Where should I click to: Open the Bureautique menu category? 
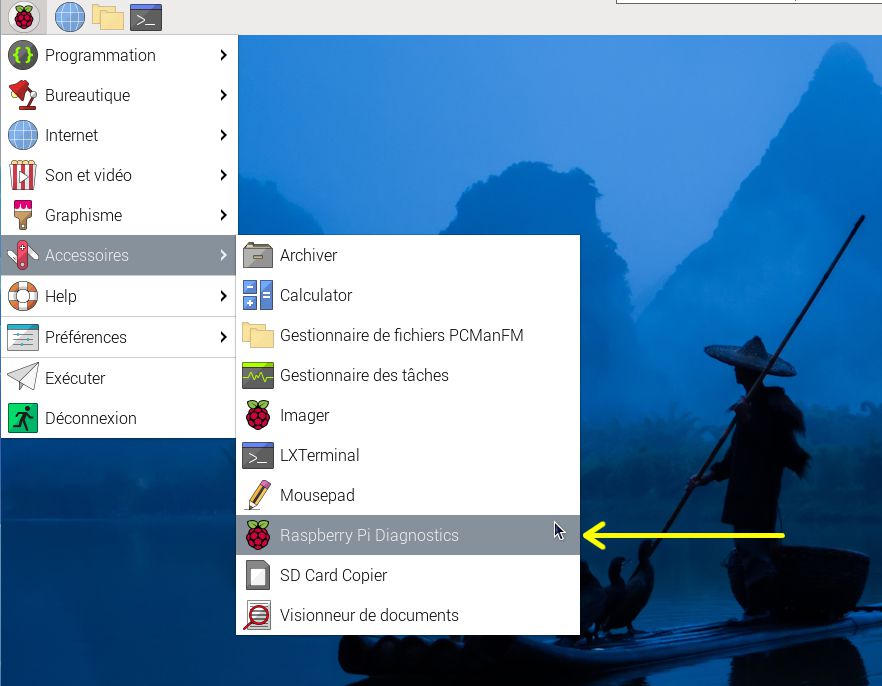tap(118, 95)
